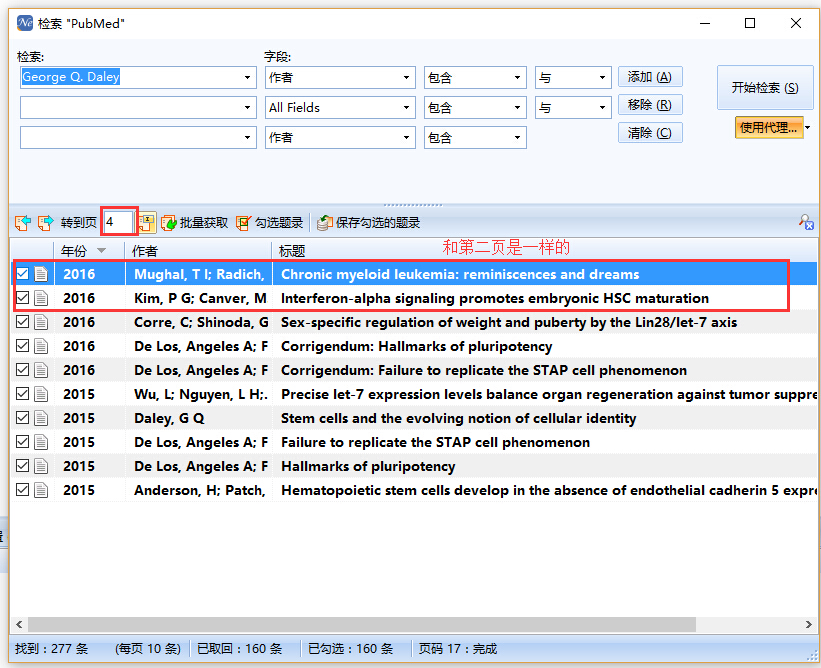Viewport: 821px width, 668px height.
Task: Open document icon of Corrigendum: Failure to replicate row
Action: [x=41, y=370]
